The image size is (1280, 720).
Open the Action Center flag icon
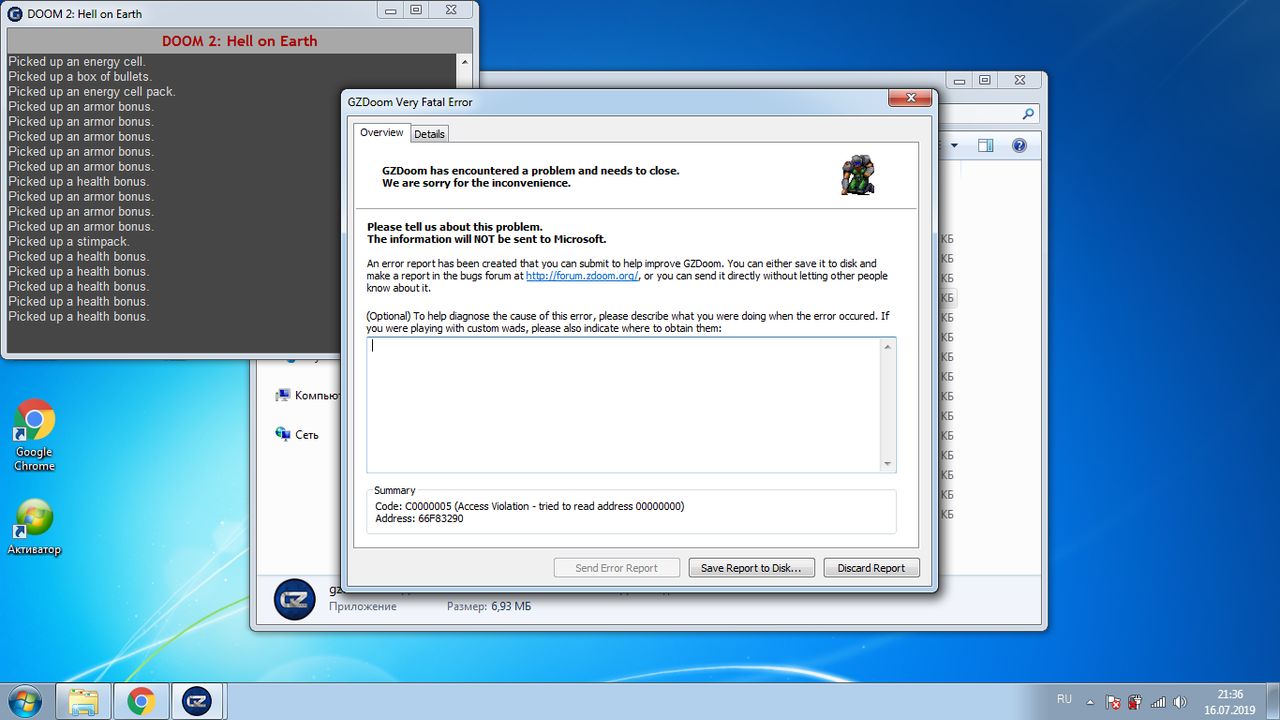(1113, 702)
